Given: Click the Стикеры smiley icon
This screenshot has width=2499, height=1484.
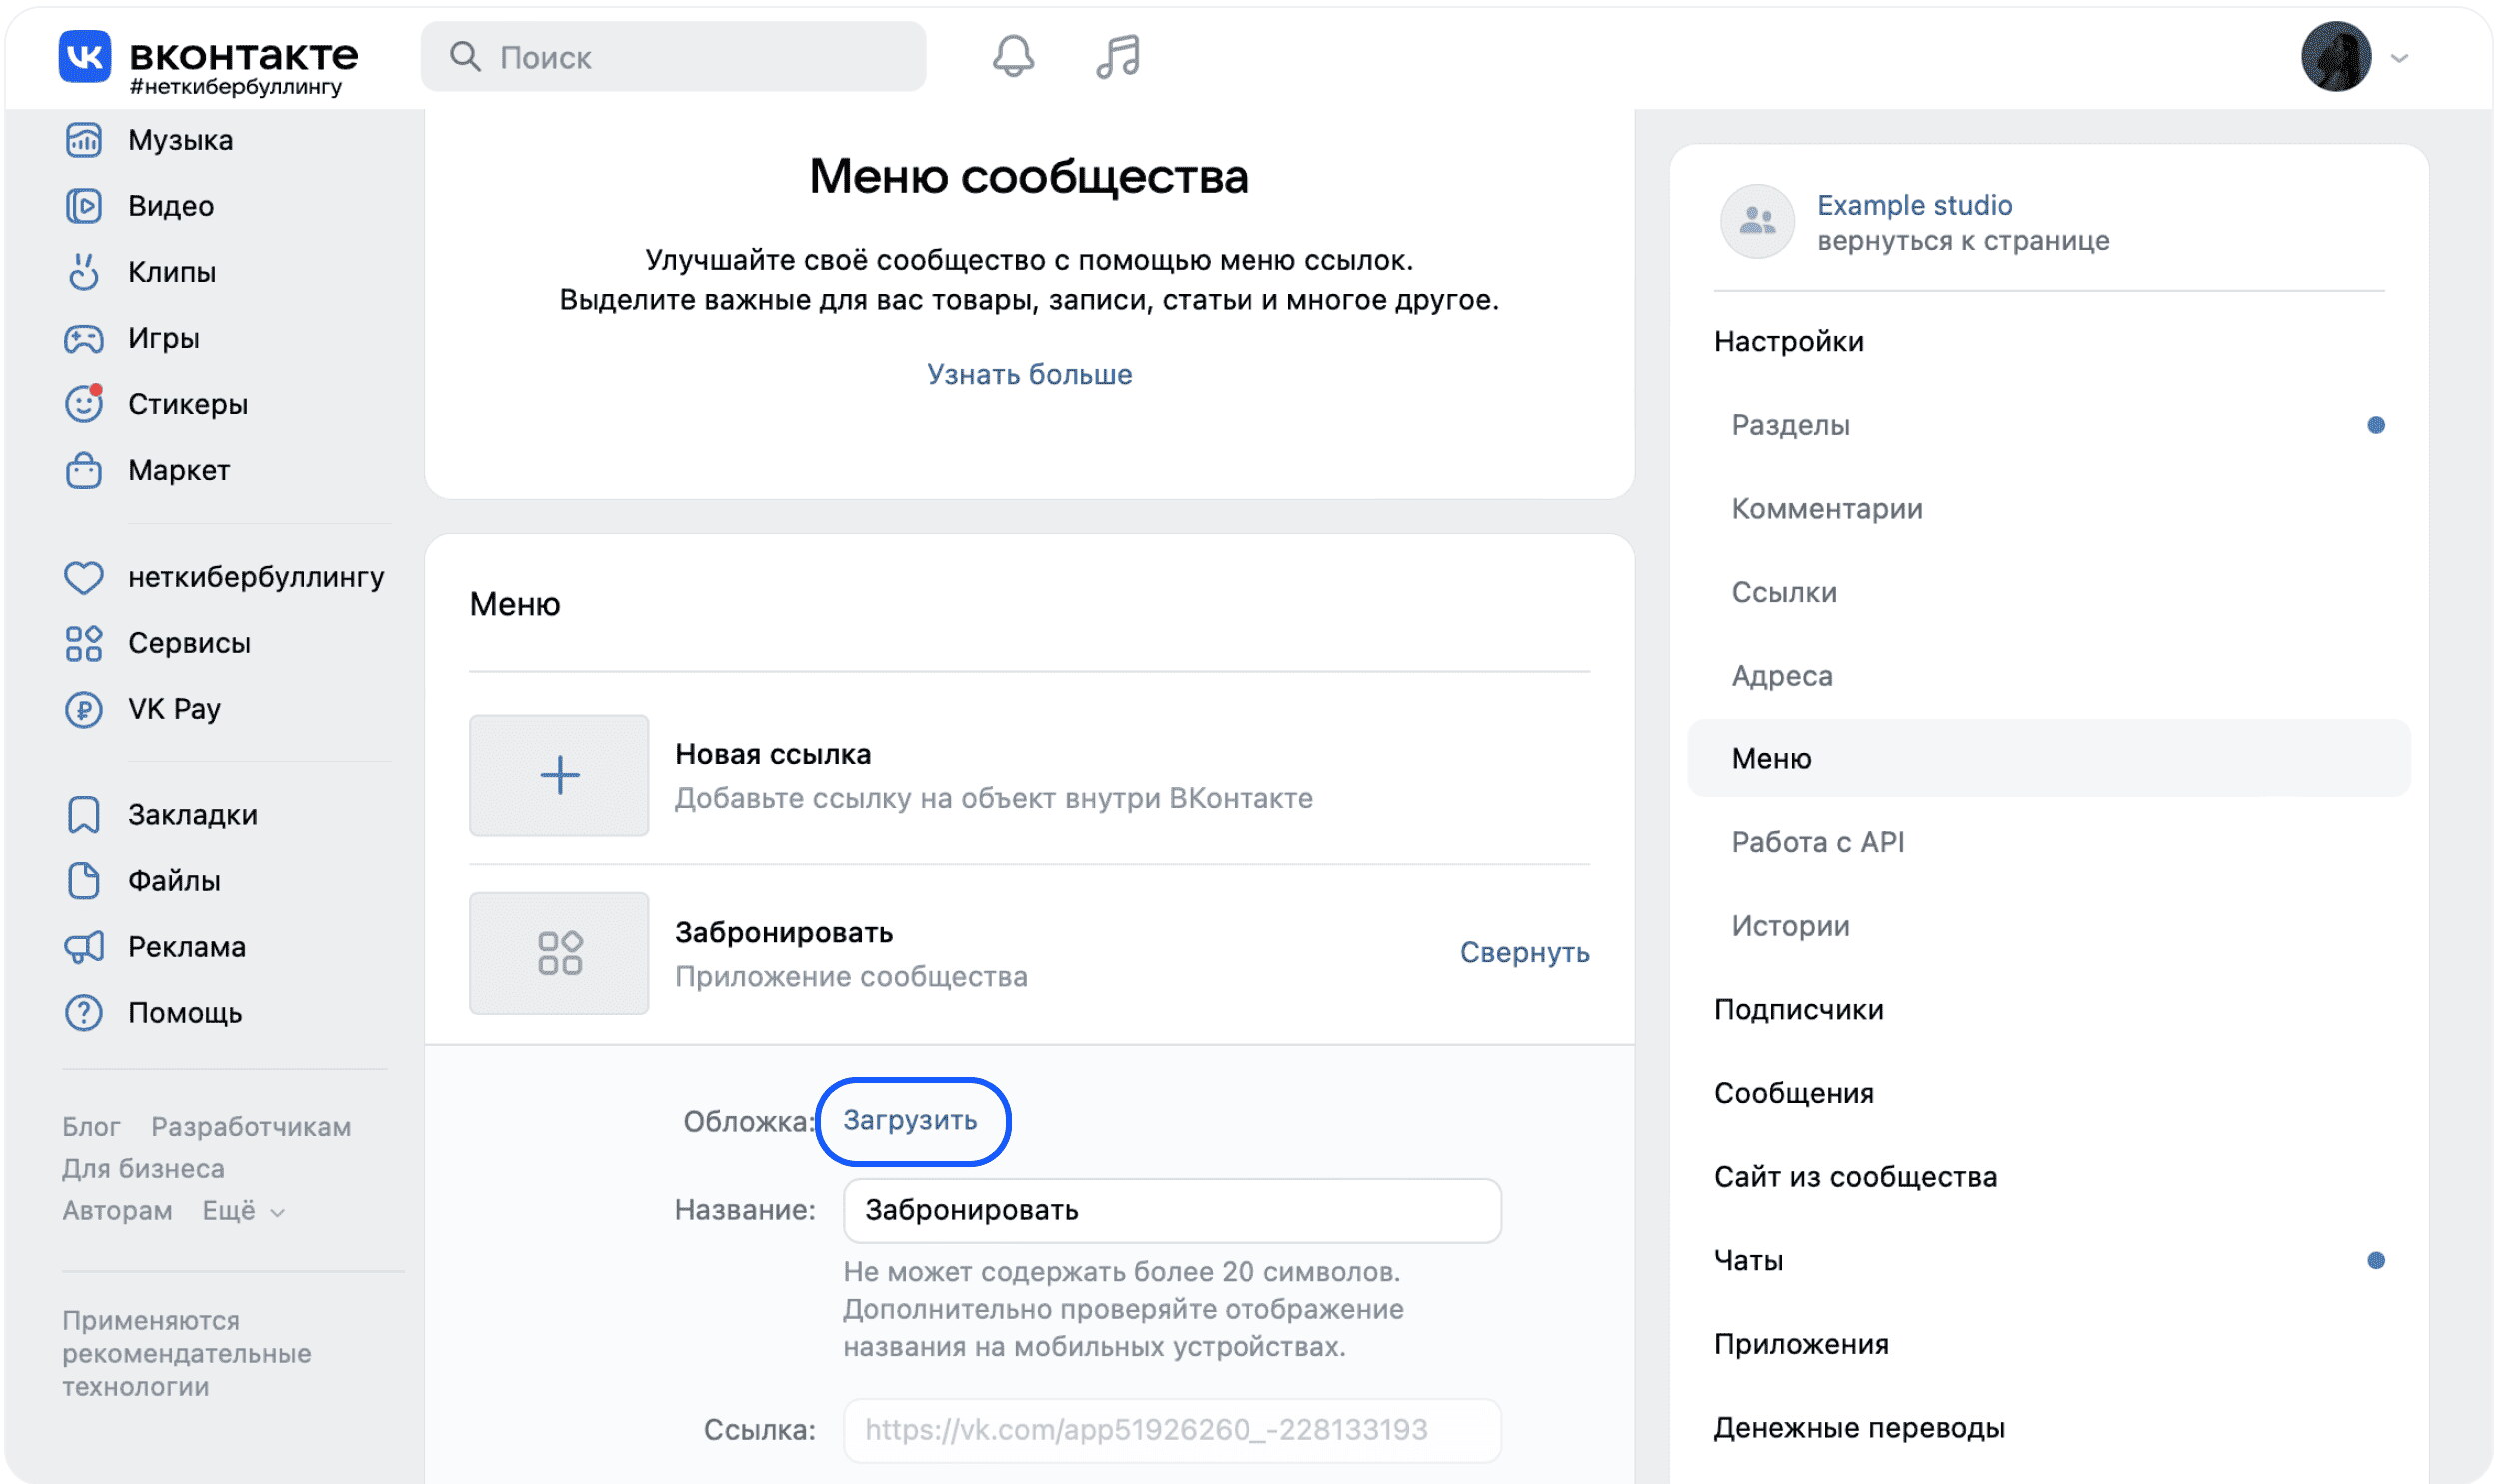Looking at the screenshot, I should click(84, 403).
